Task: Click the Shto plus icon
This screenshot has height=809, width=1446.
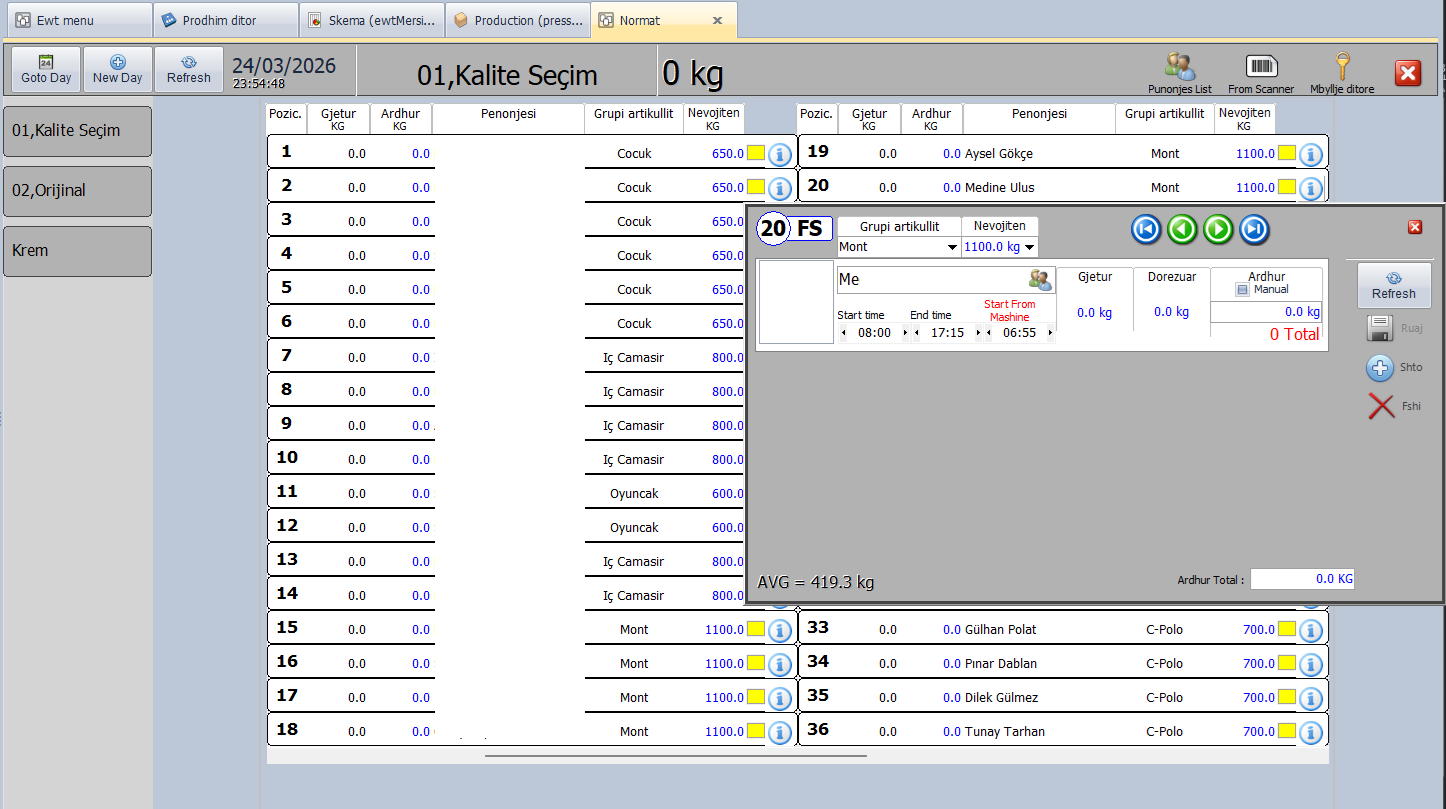Action: pyautogui.click(x=1380, y=368)
